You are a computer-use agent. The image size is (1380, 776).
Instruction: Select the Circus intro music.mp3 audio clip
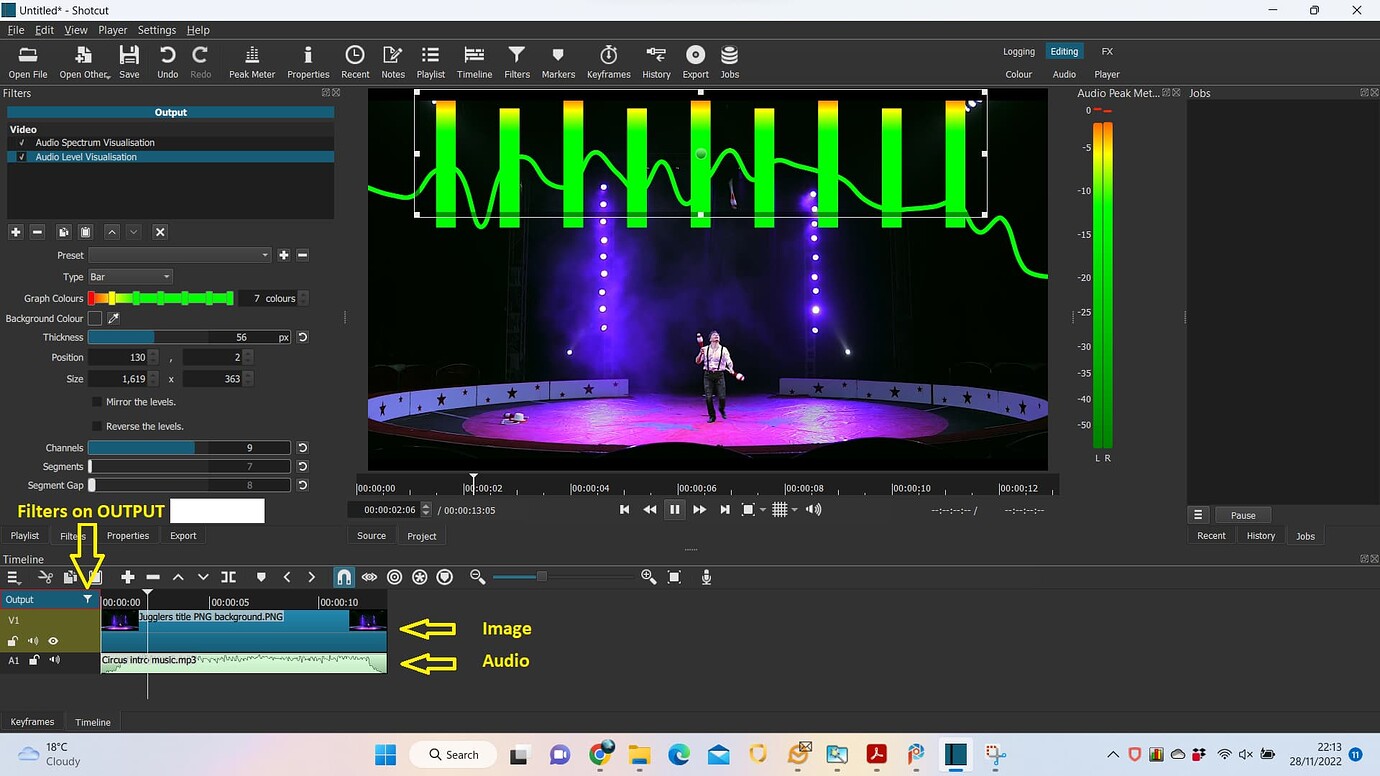coord(244,662)
